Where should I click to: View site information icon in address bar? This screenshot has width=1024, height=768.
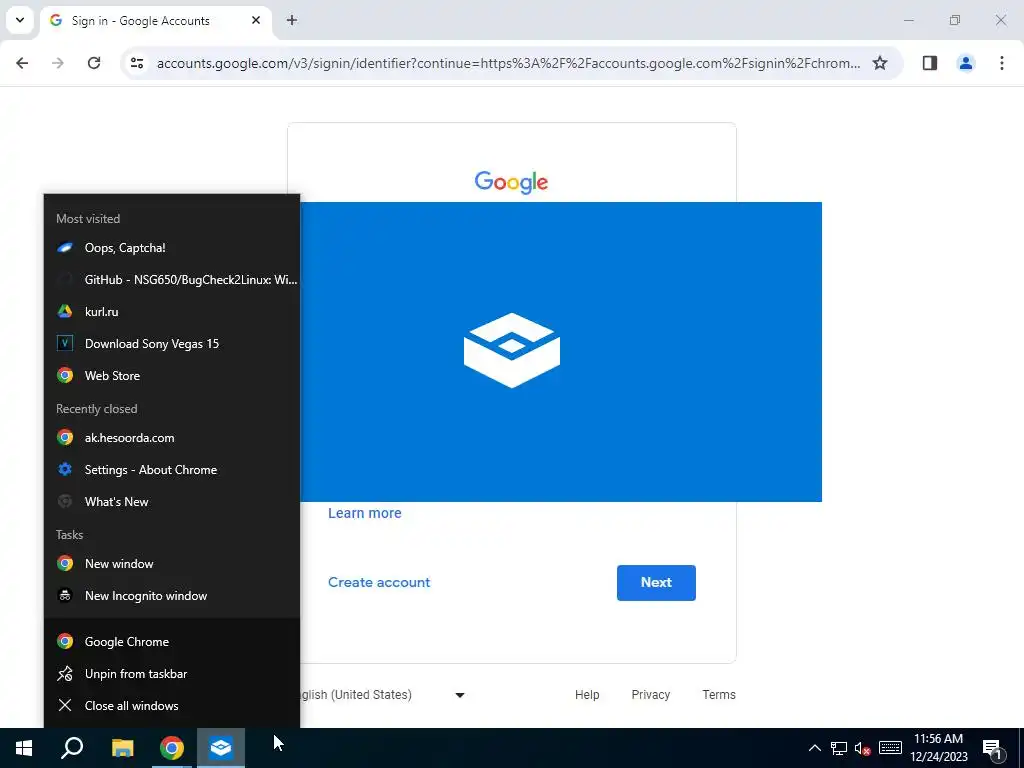pos(137,63)
